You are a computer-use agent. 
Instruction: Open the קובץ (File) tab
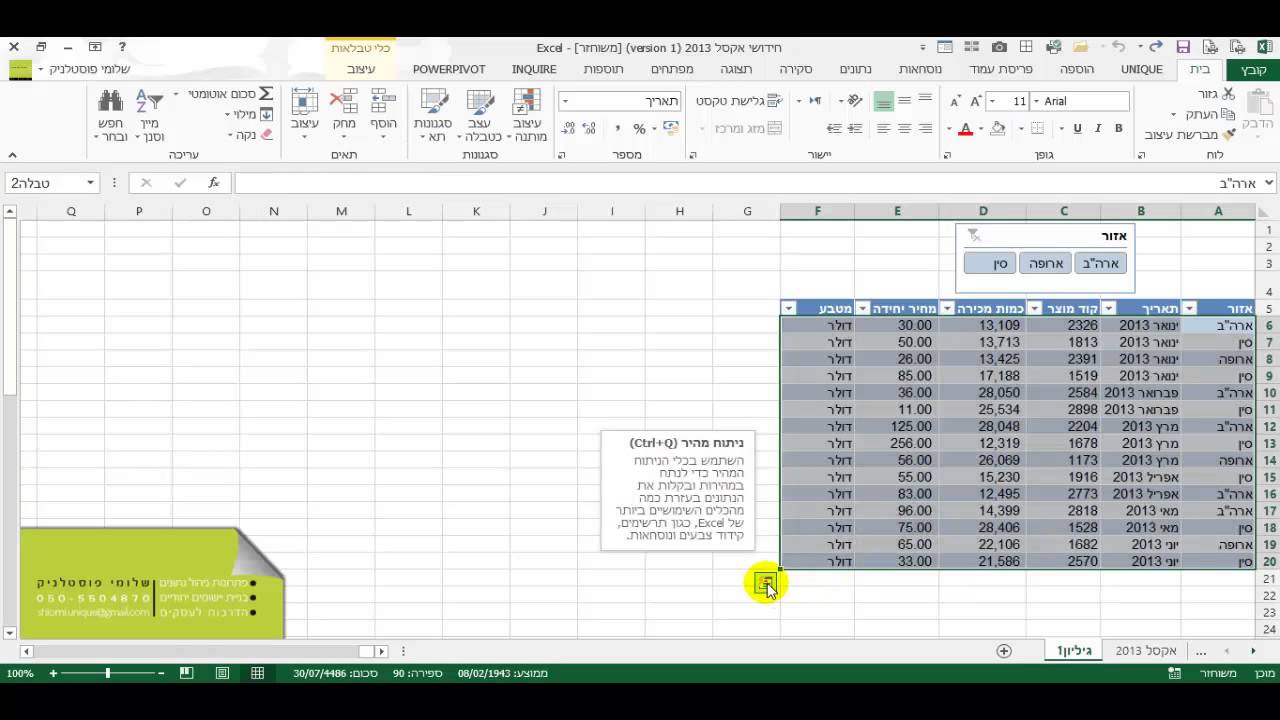[x=1253, y=69]
